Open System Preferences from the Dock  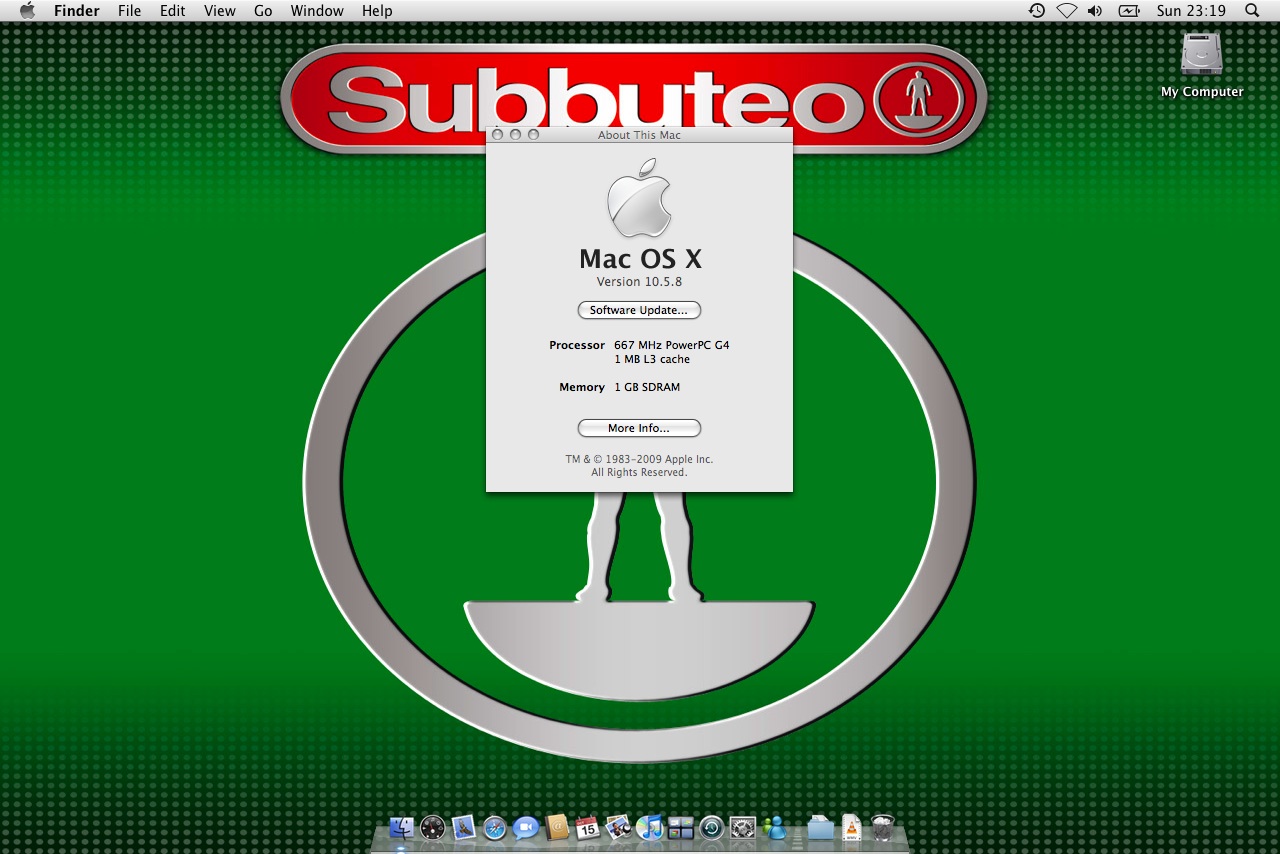[x=743, y=827]
